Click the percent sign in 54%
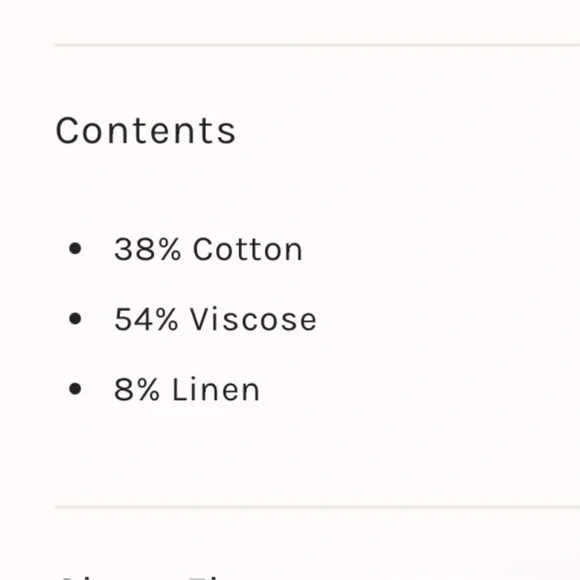The width and height of the screenshot is (580, 580). click(167, 319)
